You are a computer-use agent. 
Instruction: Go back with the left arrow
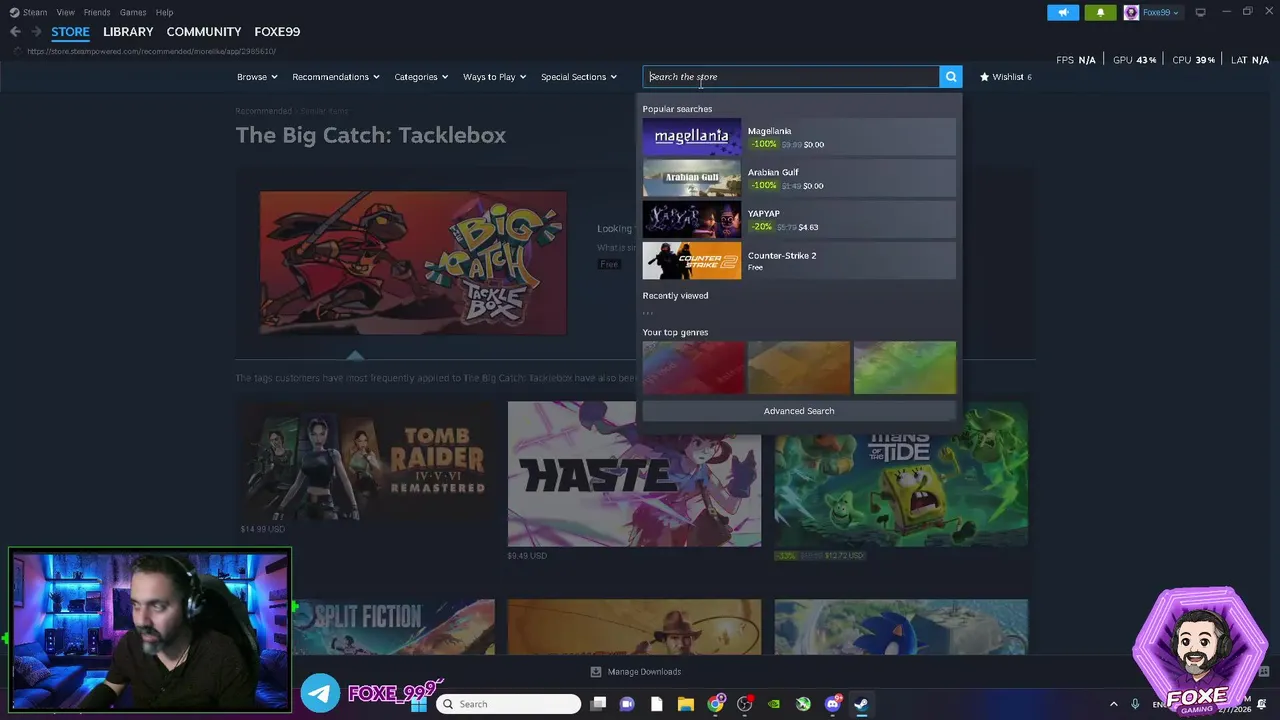pyautogui.click(x=15, y=32)
